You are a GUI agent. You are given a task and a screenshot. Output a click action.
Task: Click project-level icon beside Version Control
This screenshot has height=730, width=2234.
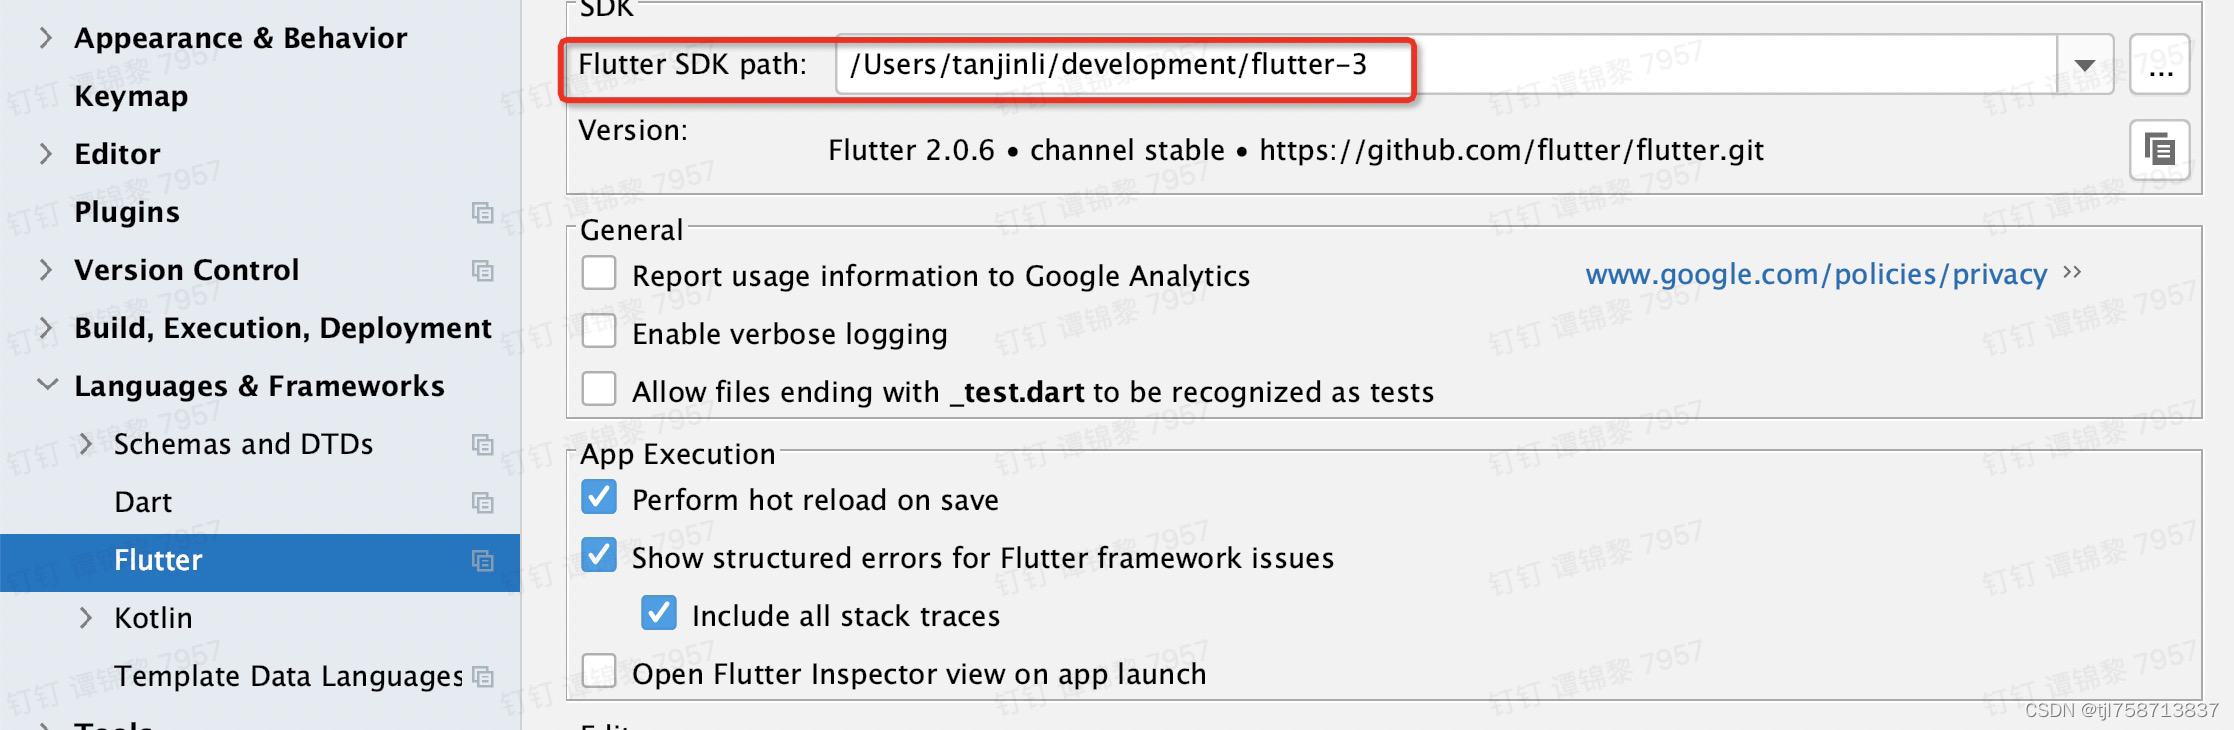point(482,270)
